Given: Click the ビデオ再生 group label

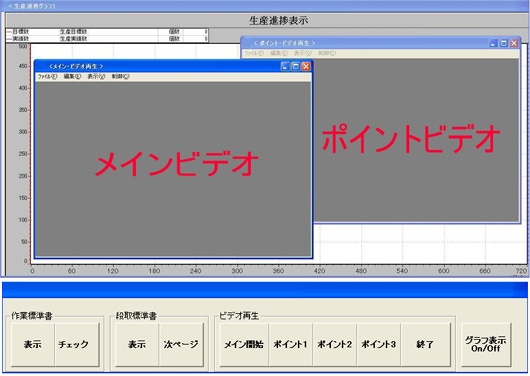Looking at the screenshot, I should [239, 316].
